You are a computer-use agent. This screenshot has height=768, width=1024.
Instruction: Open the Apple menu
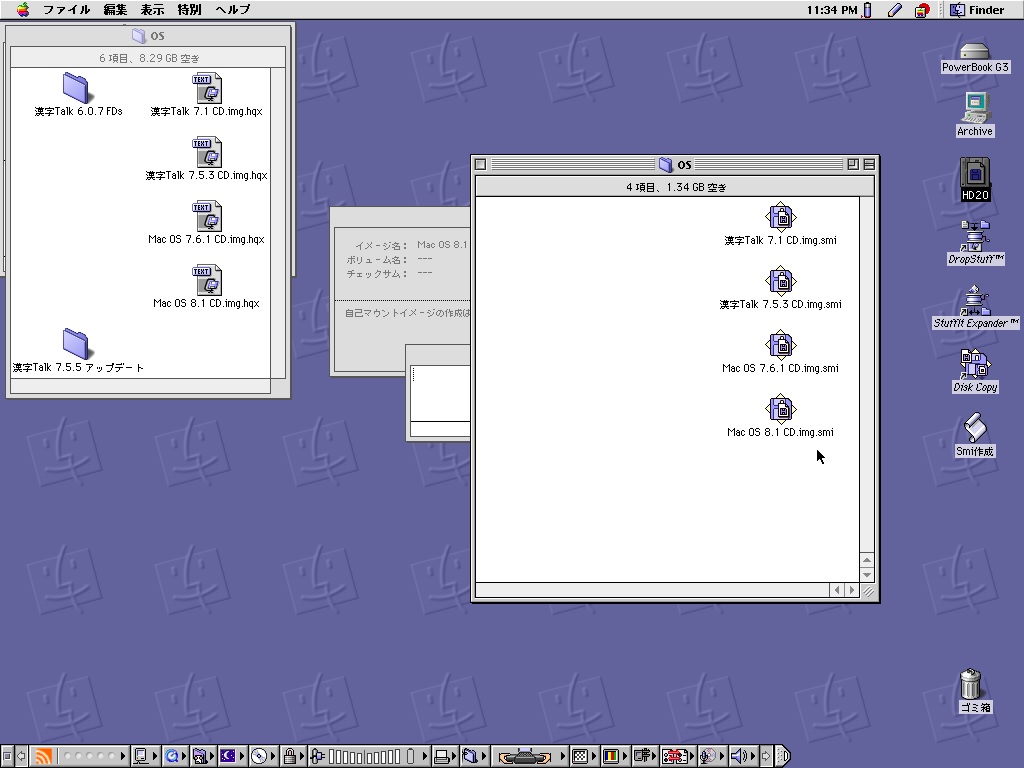click(x=23, y=10)
